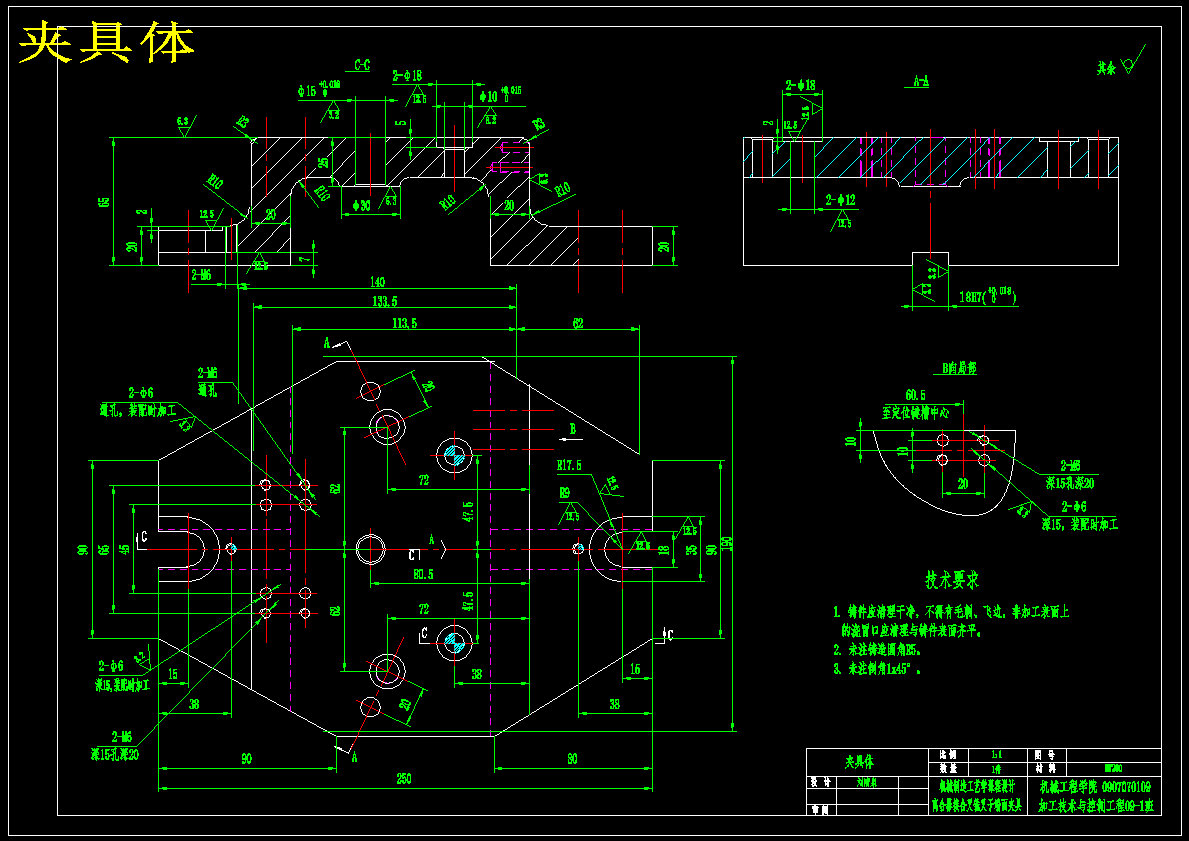Click the 其余 surface finish note
Screen dimensions: 1189x841
(1106, 68)
